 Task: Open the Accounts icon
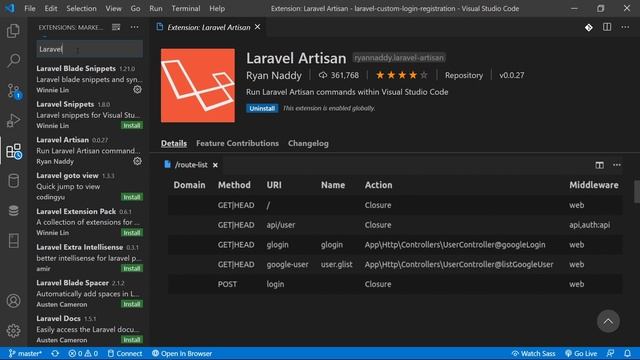(13, 301)
